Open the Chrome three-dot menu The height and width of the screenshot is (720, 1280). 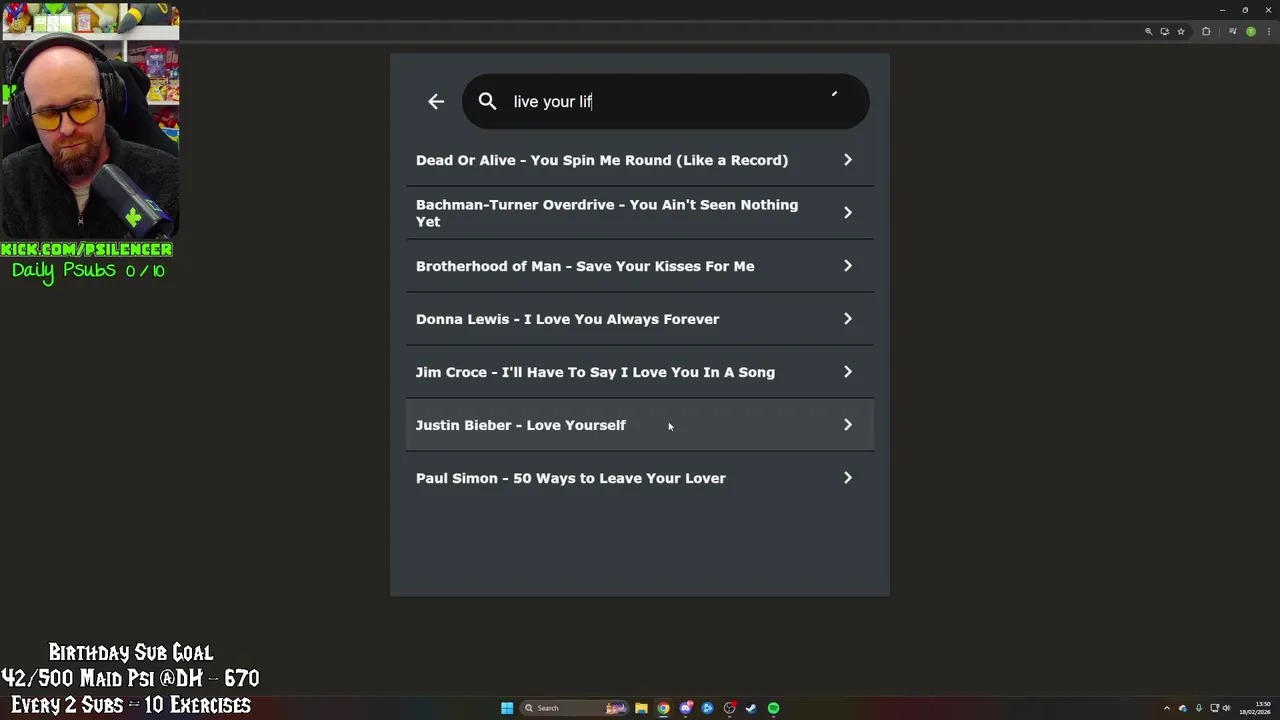pos(1269,31)
